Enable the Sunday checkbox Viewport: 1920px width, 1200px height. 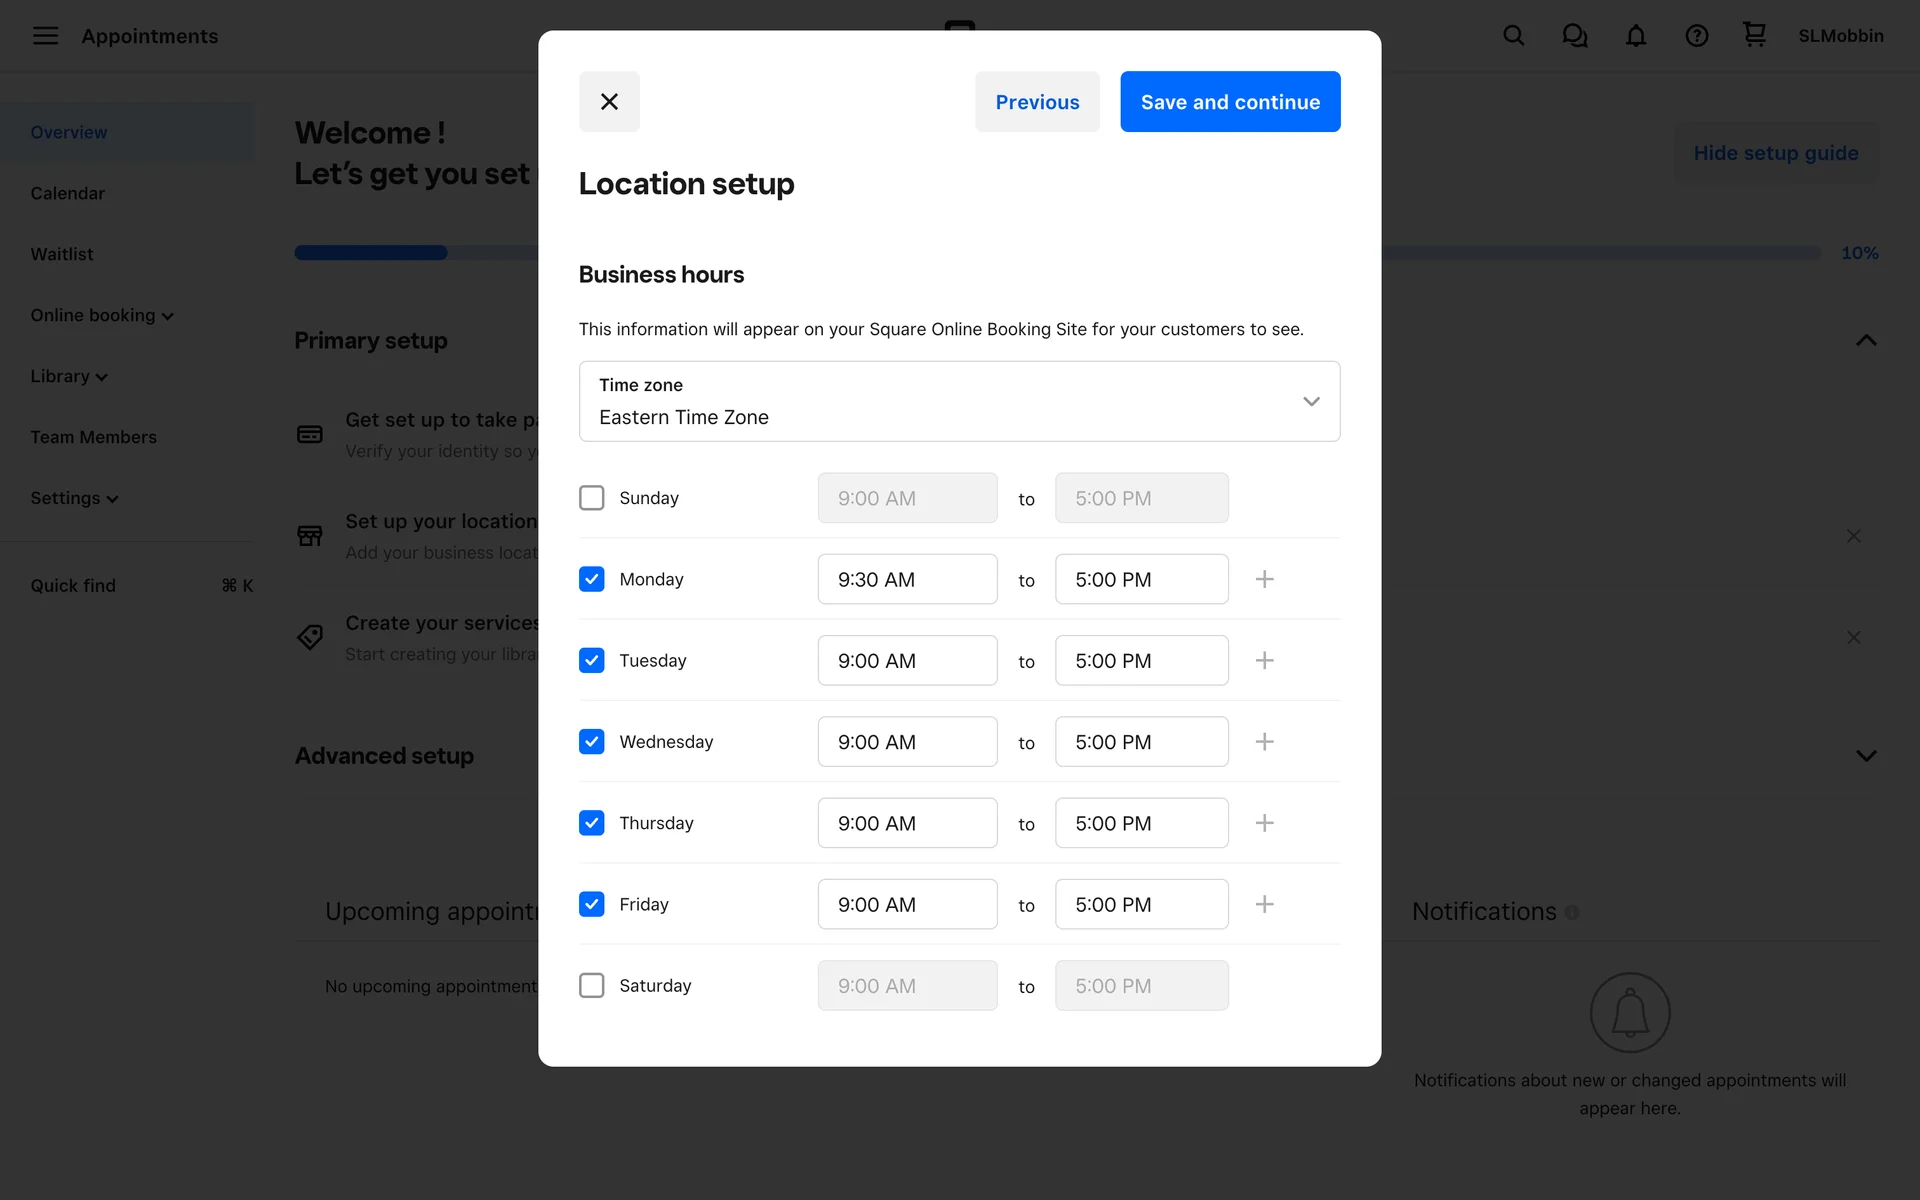coord(591,498)
